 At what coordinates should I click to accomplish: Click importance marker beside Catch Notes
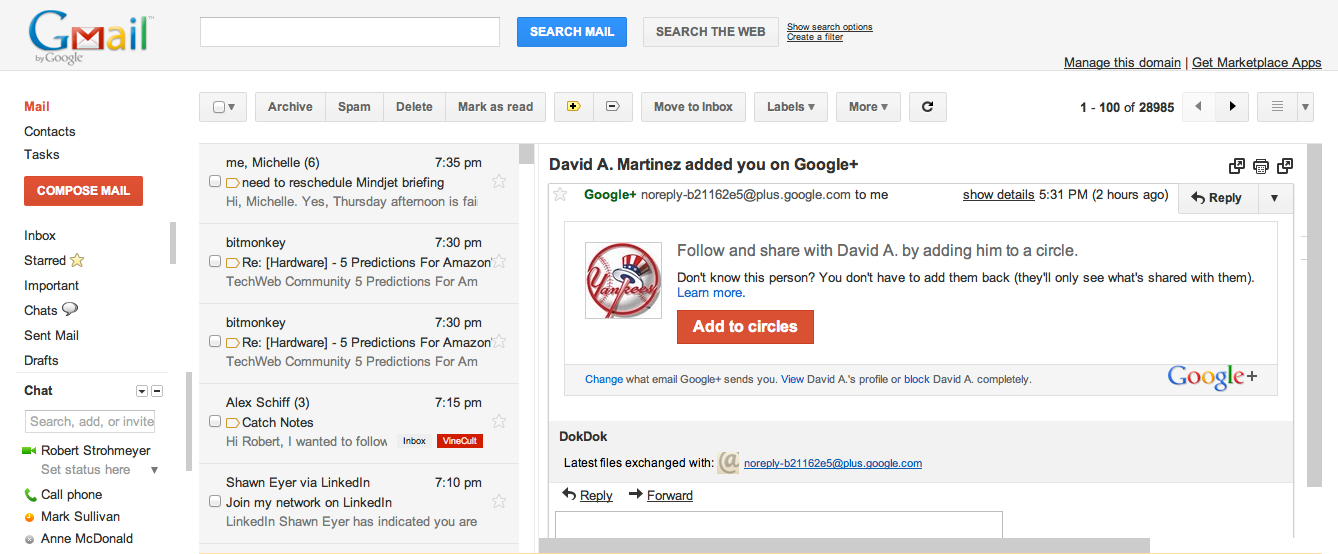232,423
